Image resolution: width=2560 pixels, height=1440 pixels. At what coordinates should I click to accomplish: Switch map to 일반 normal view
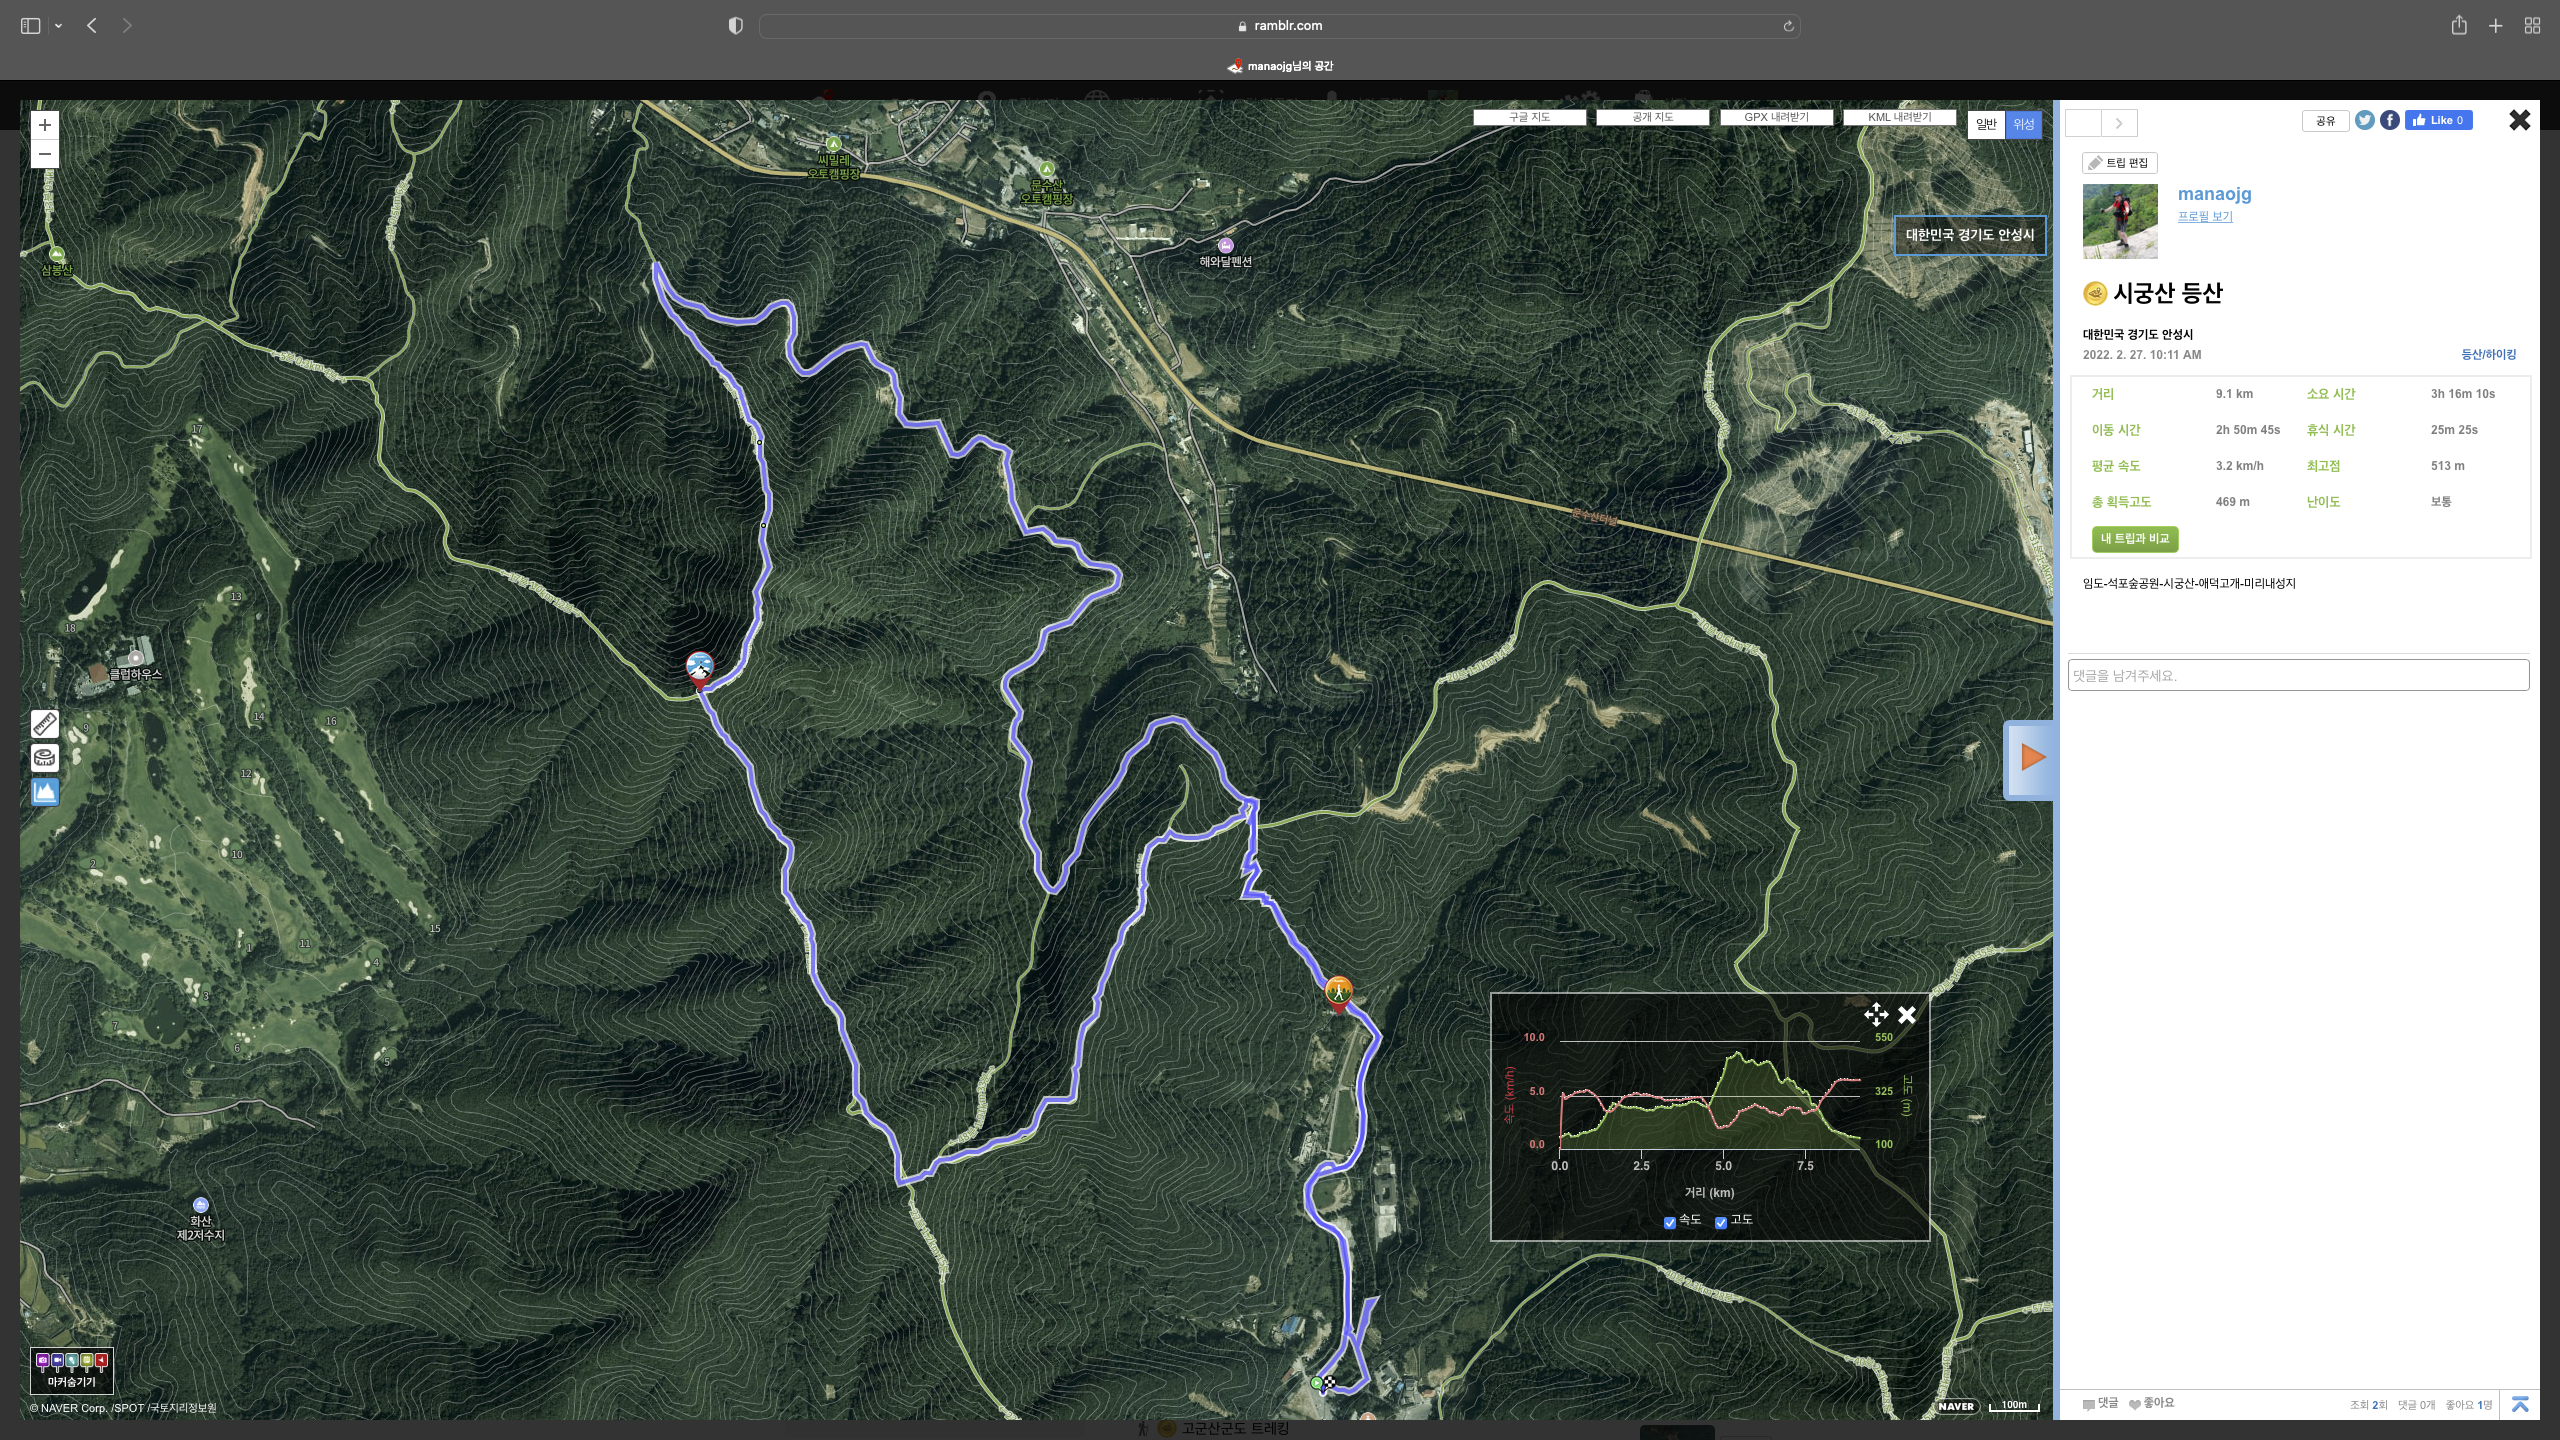click(1986, 125)
